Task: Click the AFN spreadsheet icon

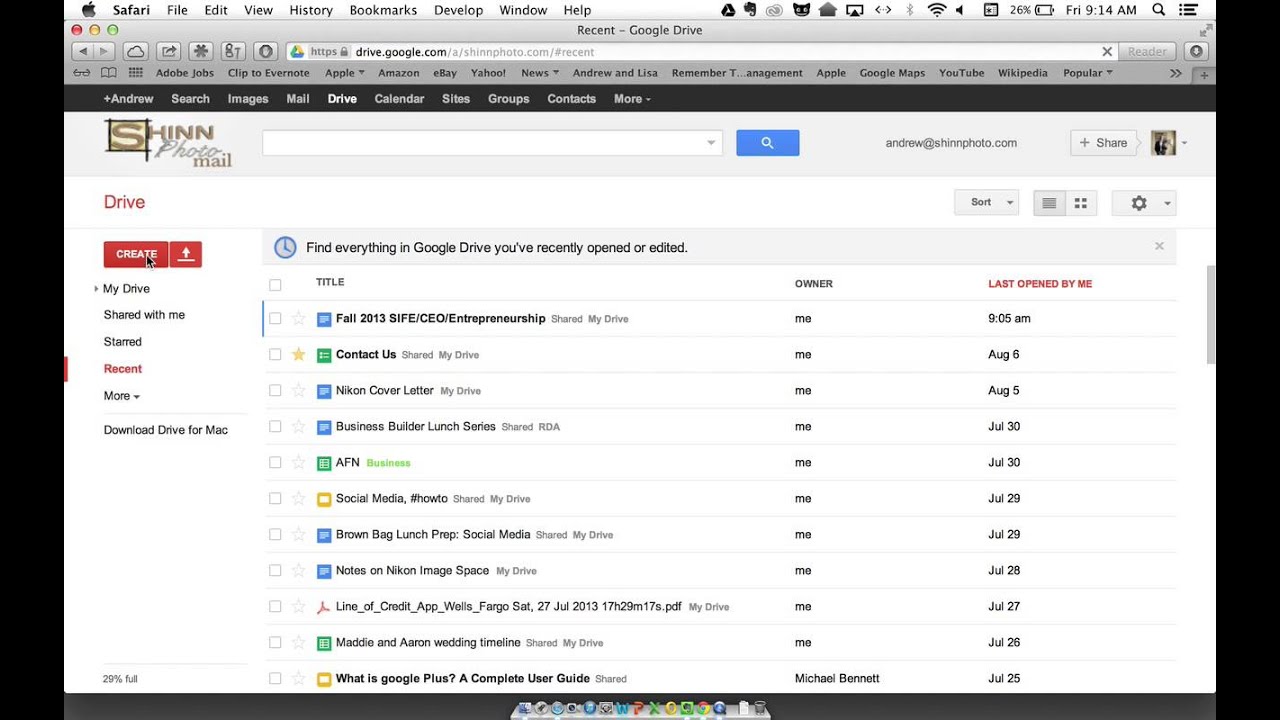Action: click(x=324, y=463)
